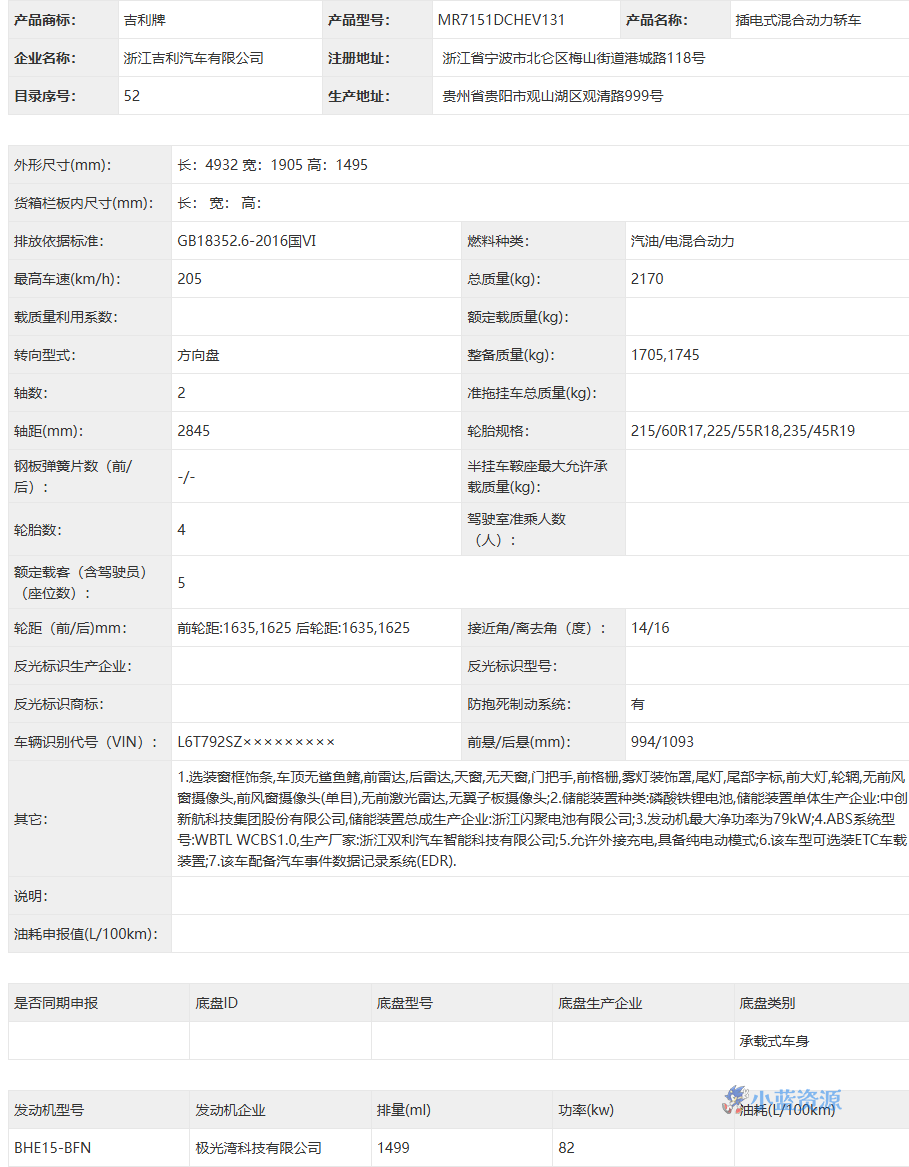
Task: Click registered address 浙江省宁波市北仑区梅山街道港城路118号
Action: [574, 58]
